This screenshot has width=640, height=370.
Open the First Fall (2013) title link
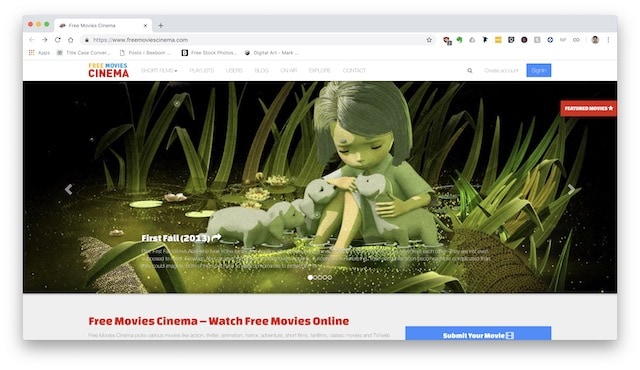click(181, 238)
